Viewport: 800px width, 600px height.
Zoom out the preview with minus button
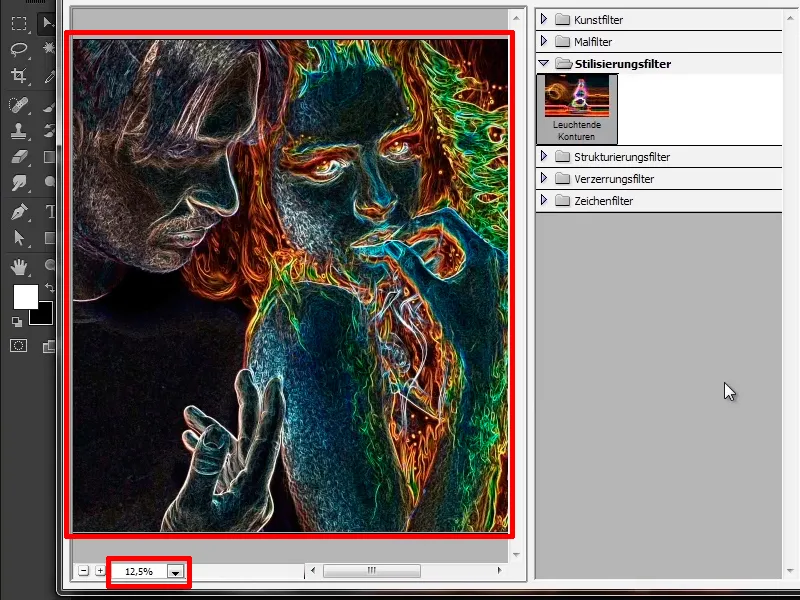pos(84,571)
